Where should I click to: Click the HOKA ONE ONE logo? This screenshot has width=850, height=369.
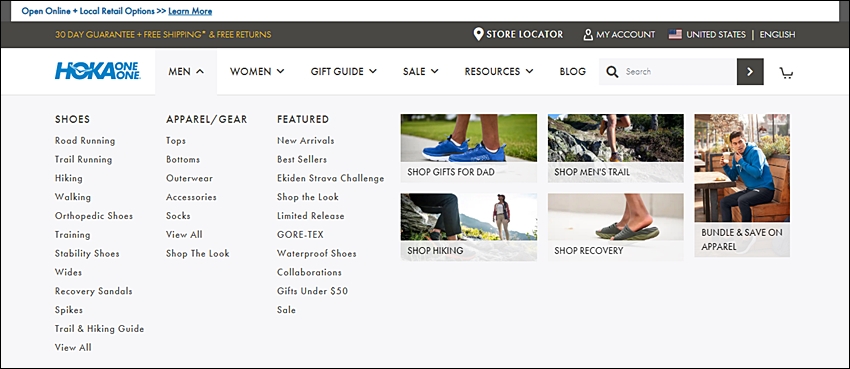(x=98, y=71)
